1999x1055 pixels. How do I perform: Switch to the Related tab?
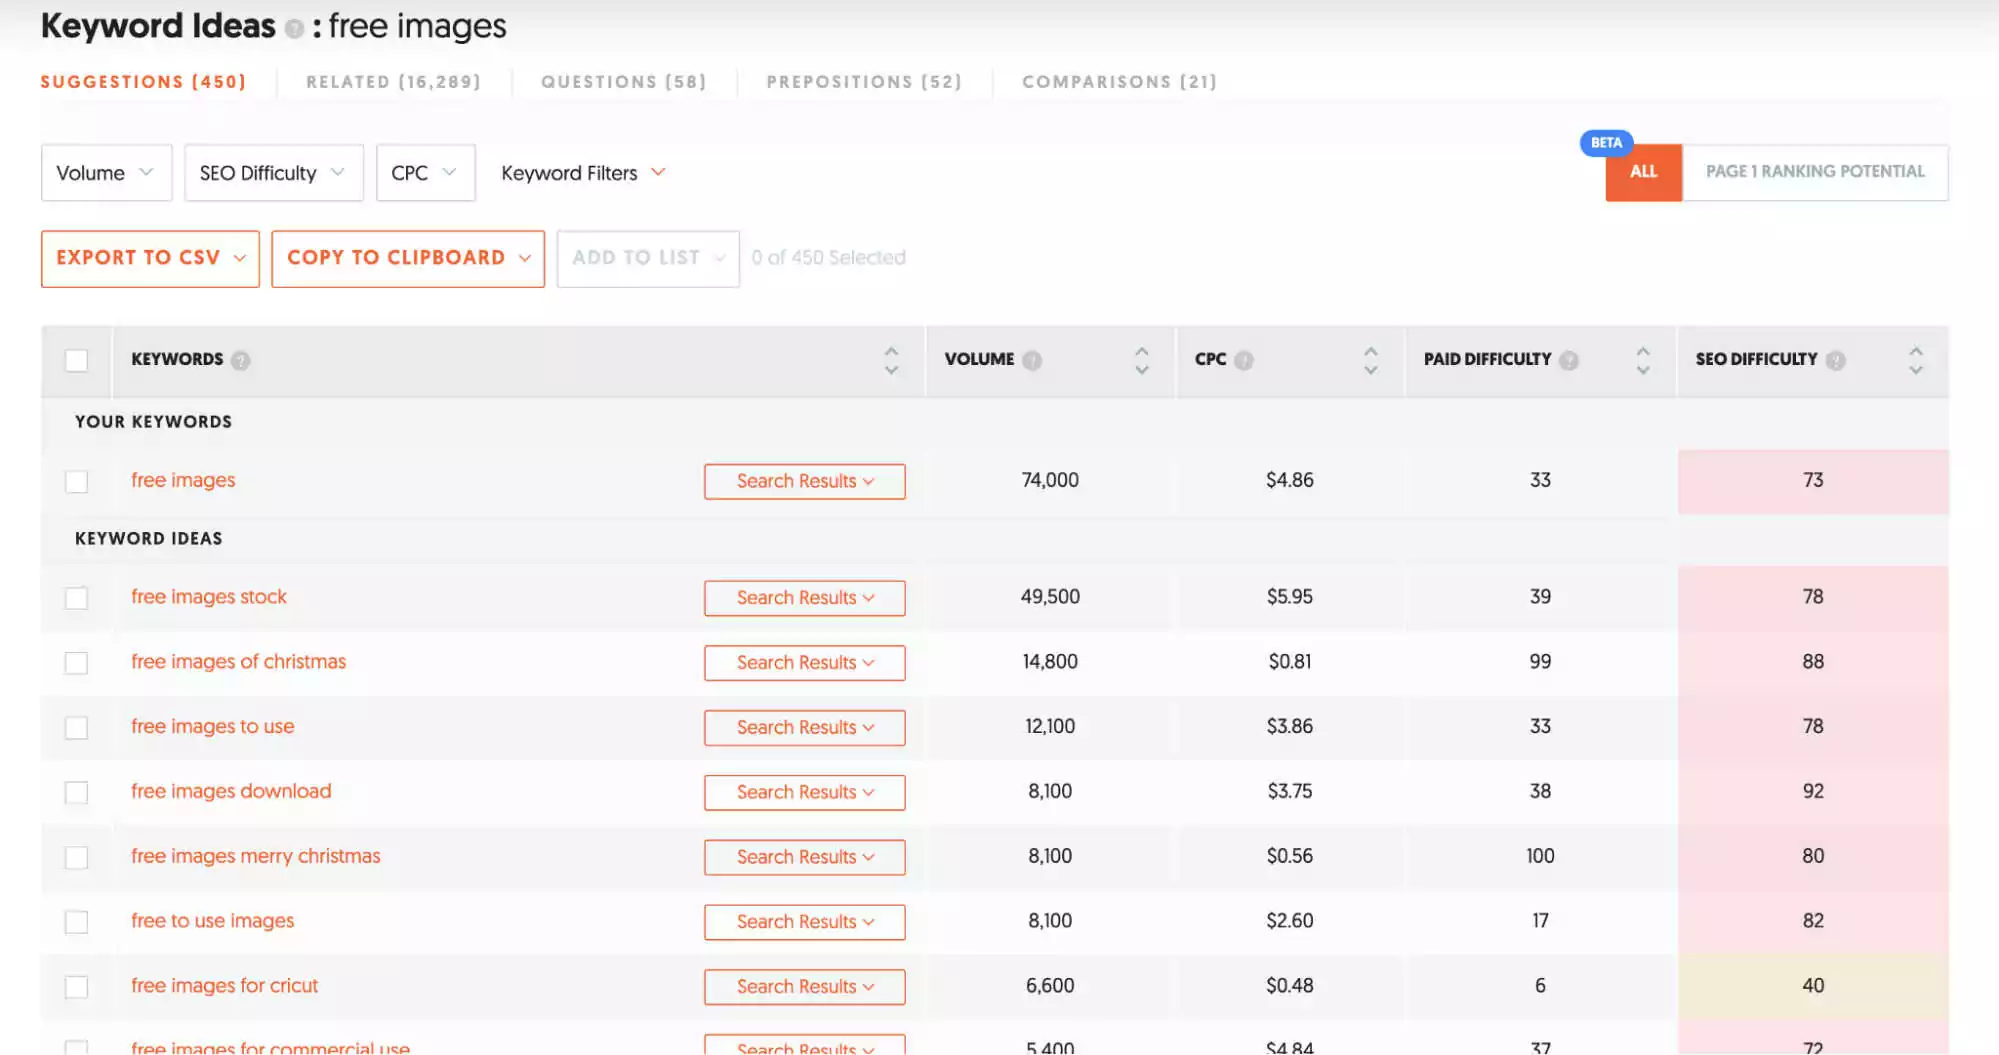393,82
